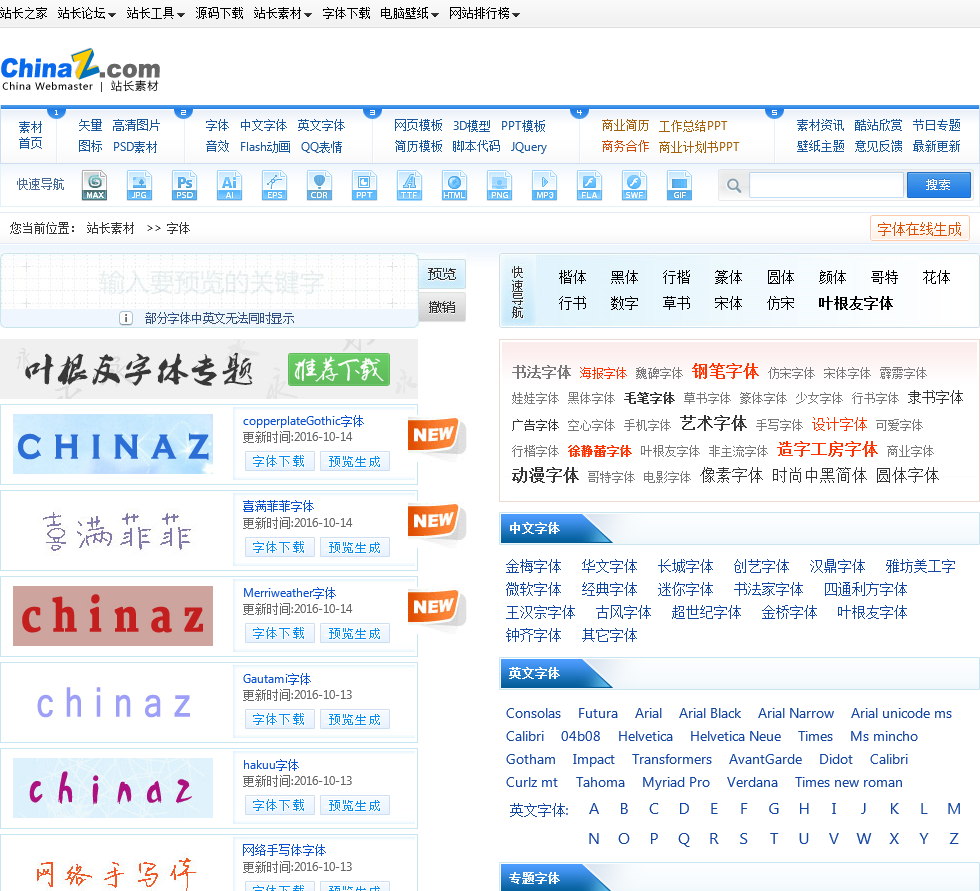Open the PPT模板 navigation link

click(523, 126)
